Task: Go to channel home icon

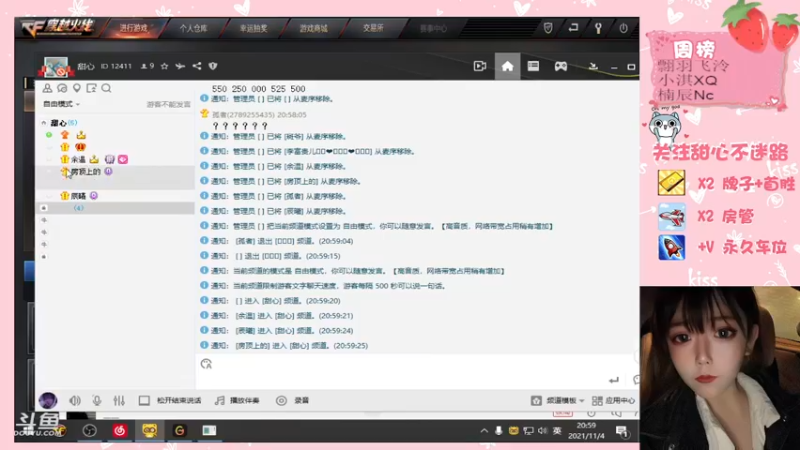Action: (x=507, y=66)
